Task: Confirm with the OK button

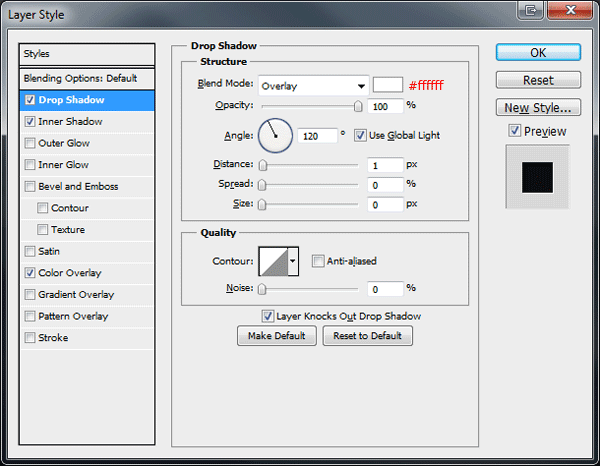Action: pos(538,52)
